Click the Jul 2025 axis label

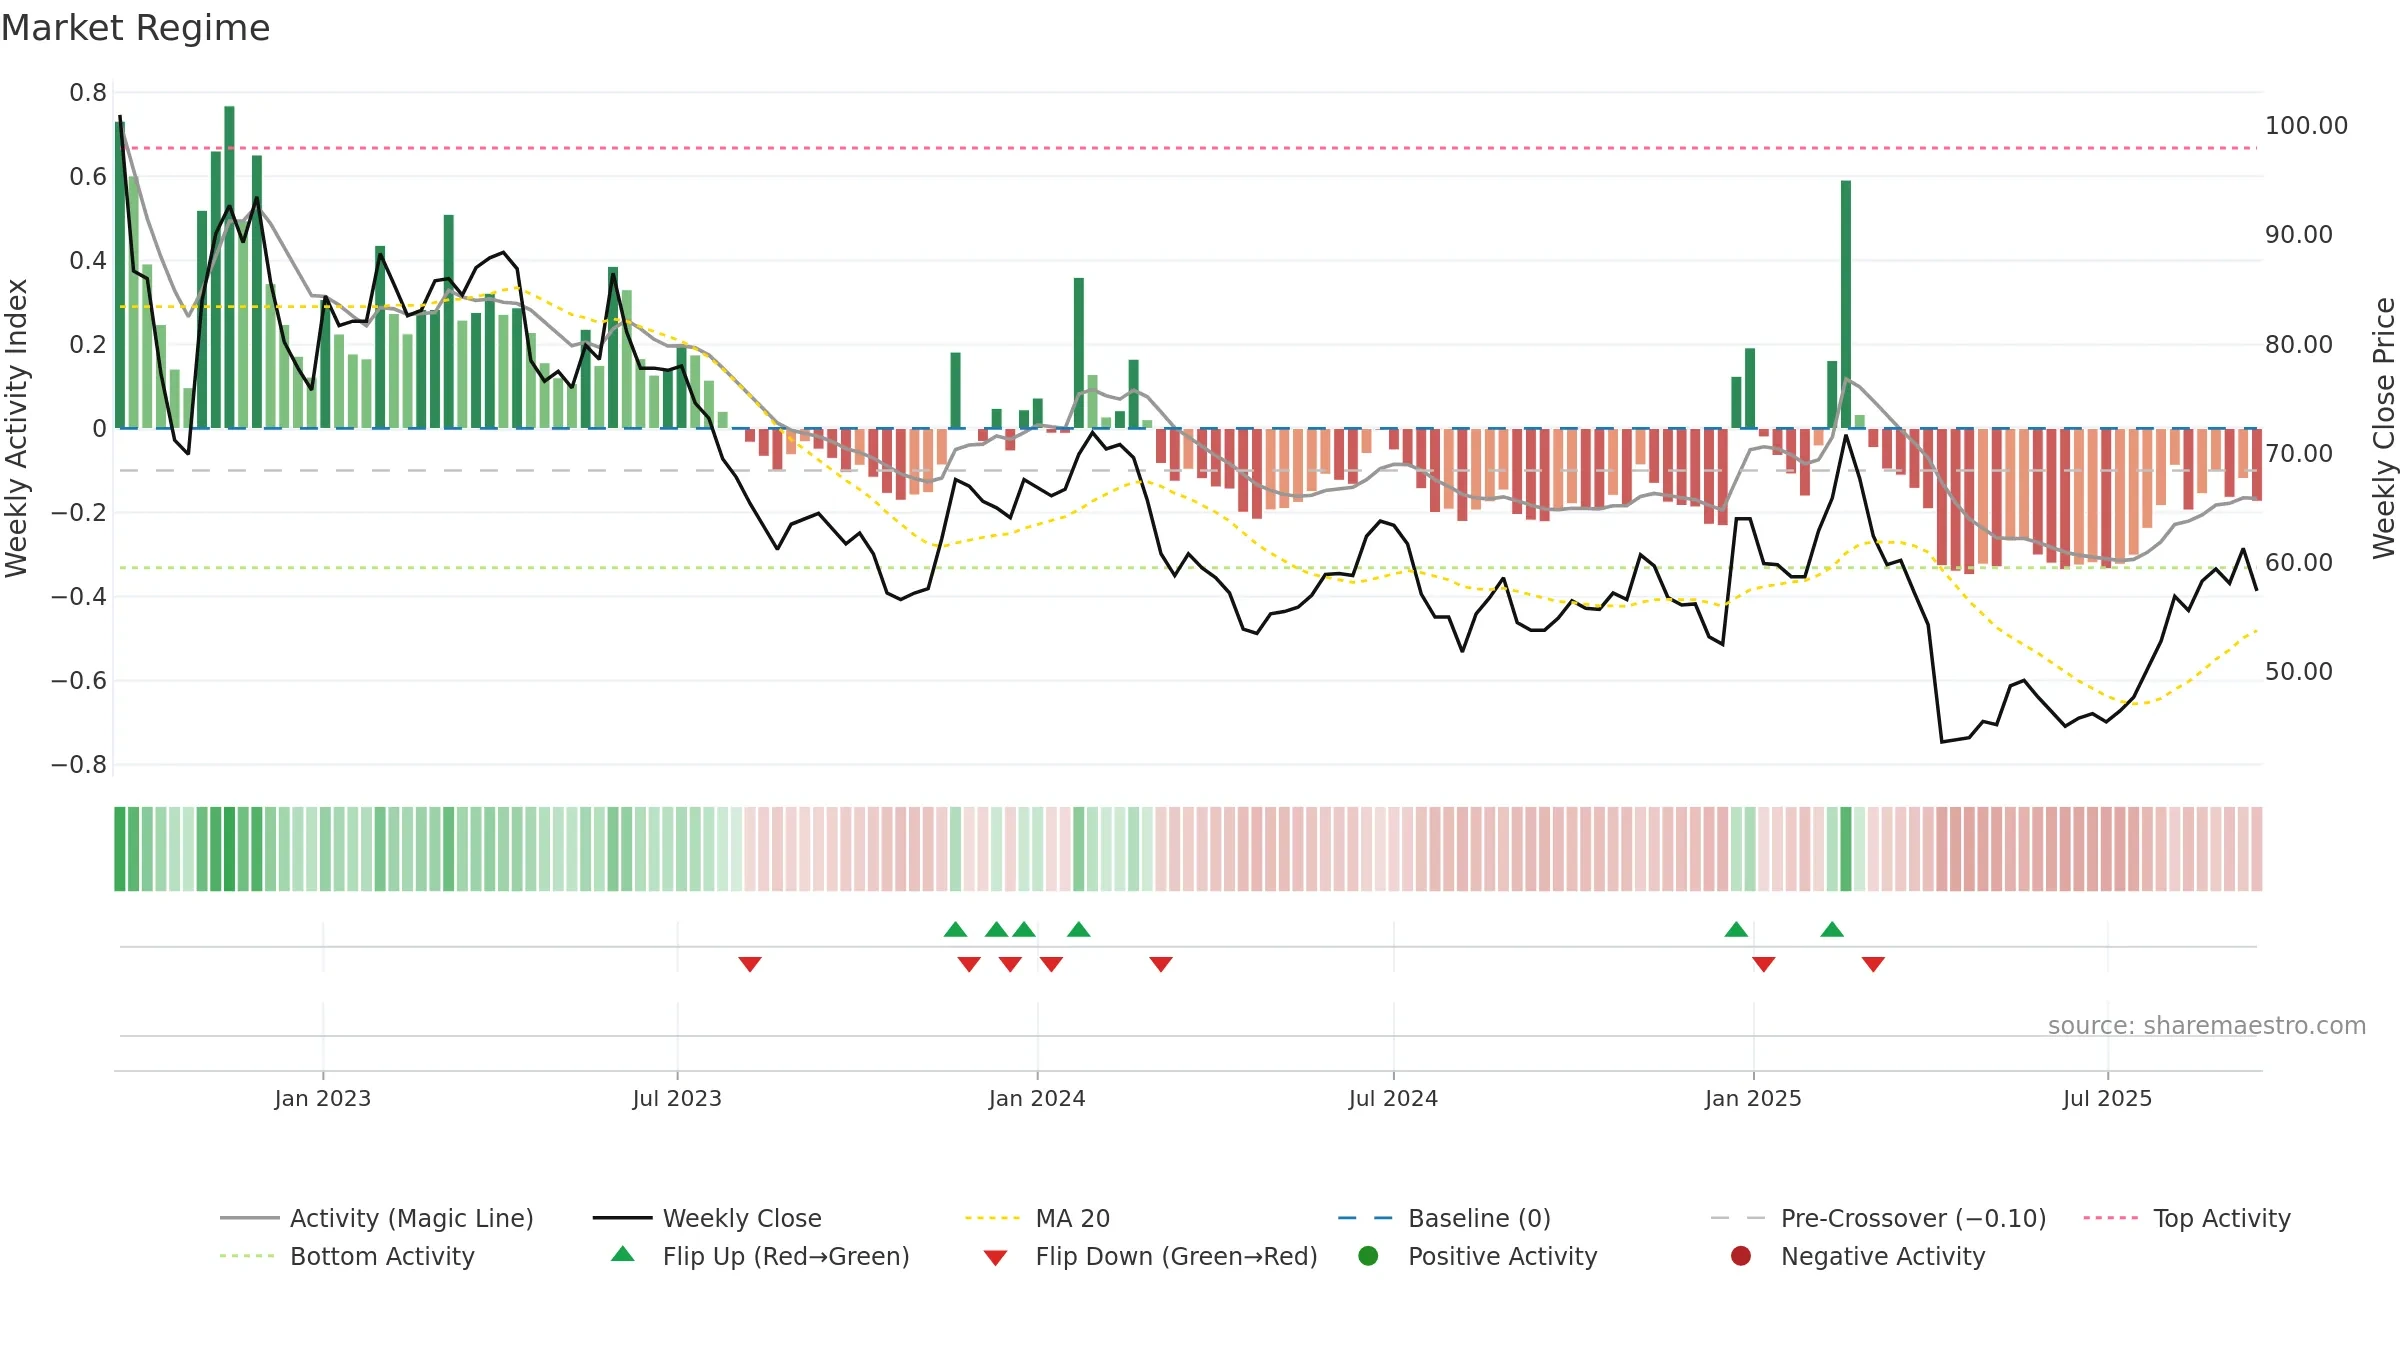2107,1098
